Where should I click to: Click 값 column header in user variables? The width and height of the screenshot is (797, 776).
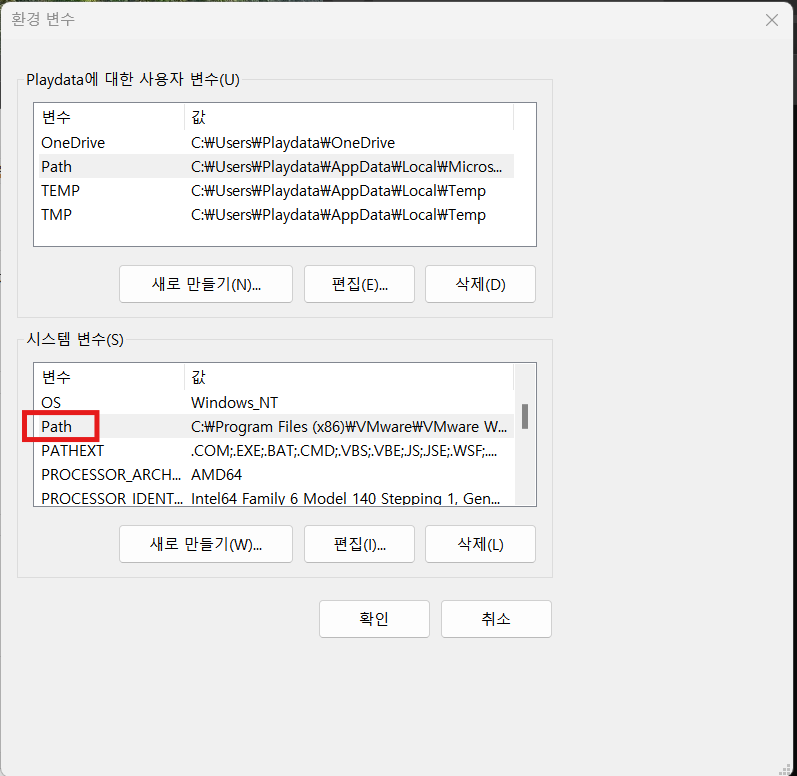pos(349,117)
